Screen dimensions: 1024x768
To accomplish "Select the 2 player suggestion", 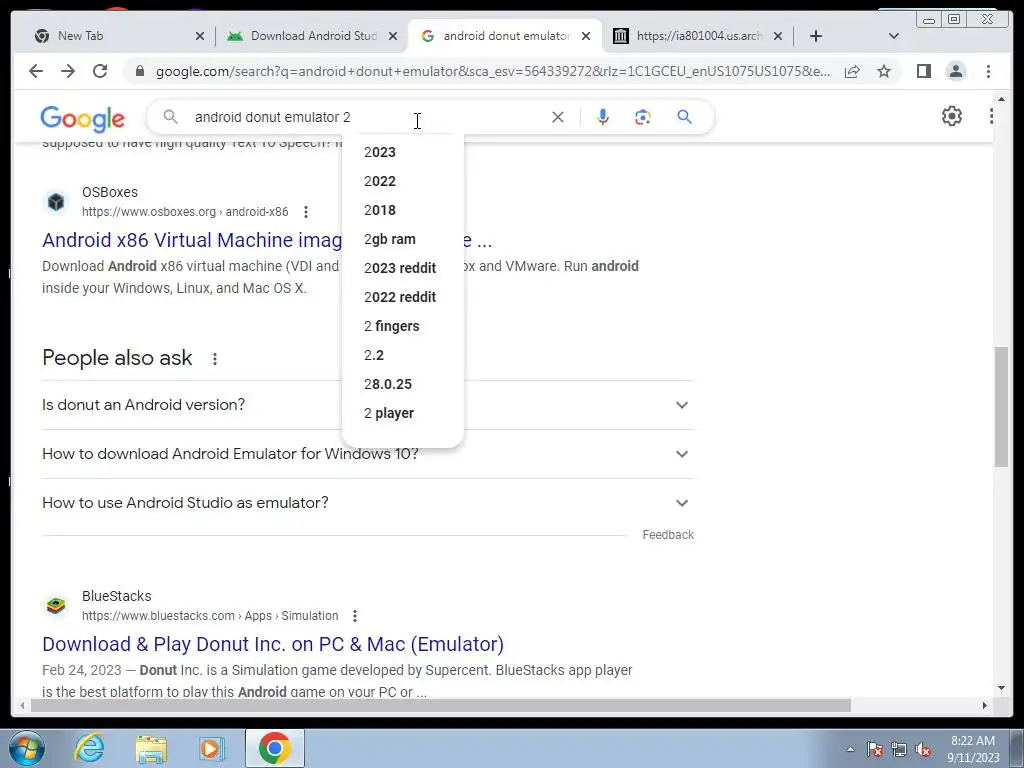I will tap(403, 413).
